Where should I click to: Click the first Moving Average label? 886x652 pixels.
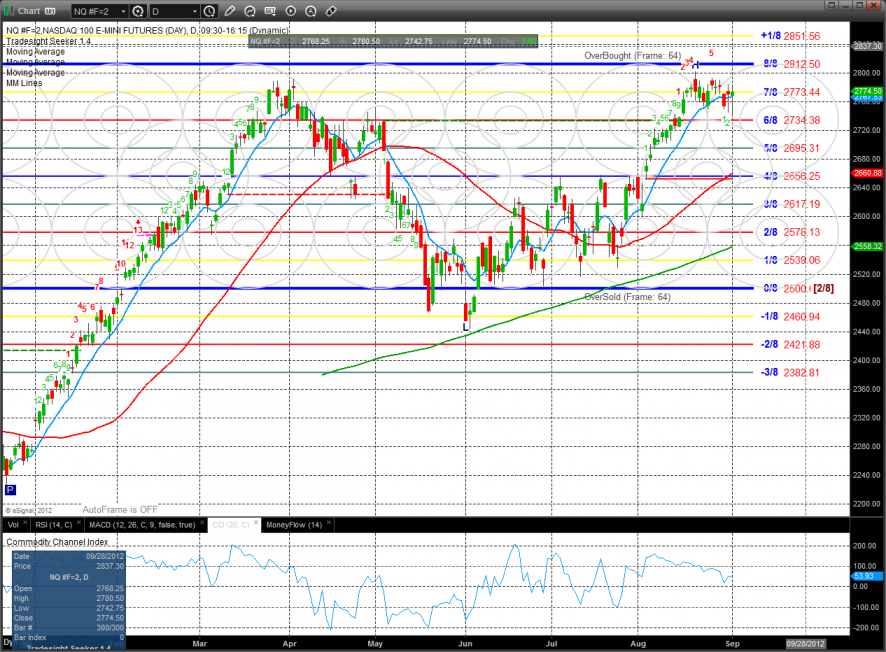pyautogui.click(x=36, y=51)
